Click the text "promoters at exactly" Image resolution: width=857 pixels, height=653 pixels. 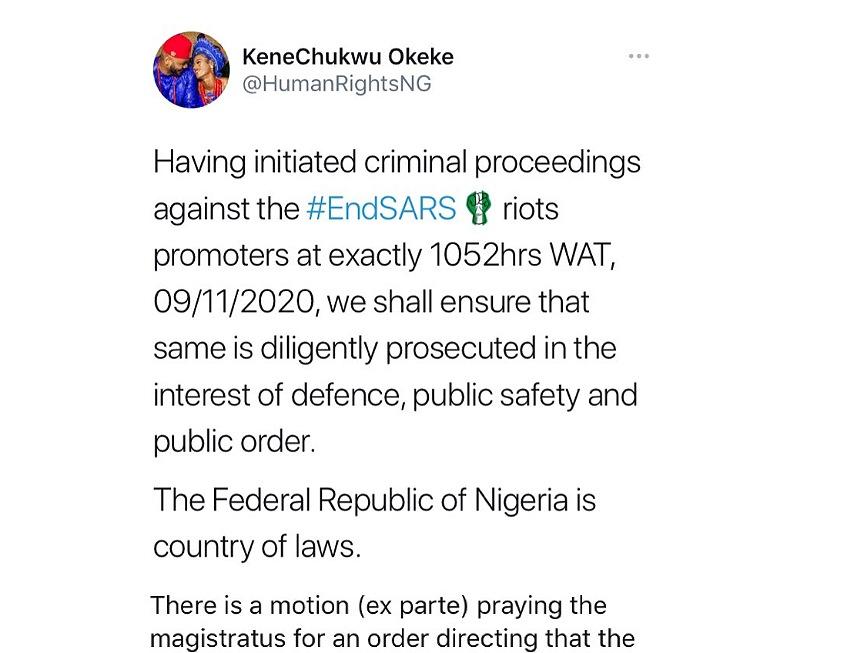tap(286, 256)
